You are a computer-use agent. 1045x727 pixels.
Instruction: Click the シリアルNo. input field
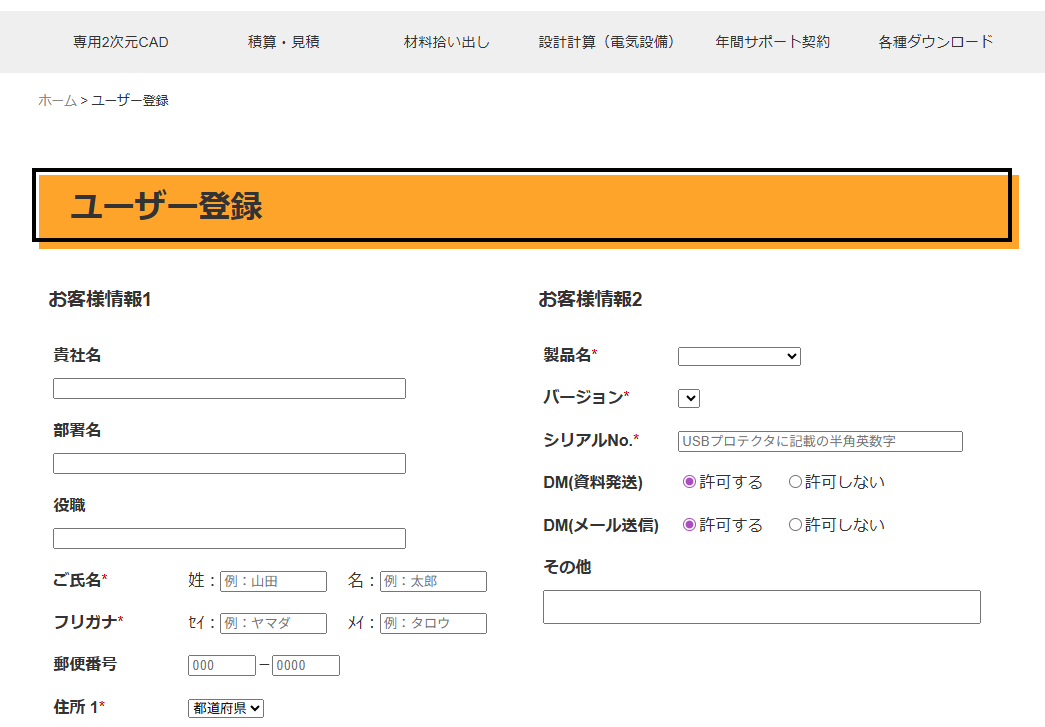820,441
